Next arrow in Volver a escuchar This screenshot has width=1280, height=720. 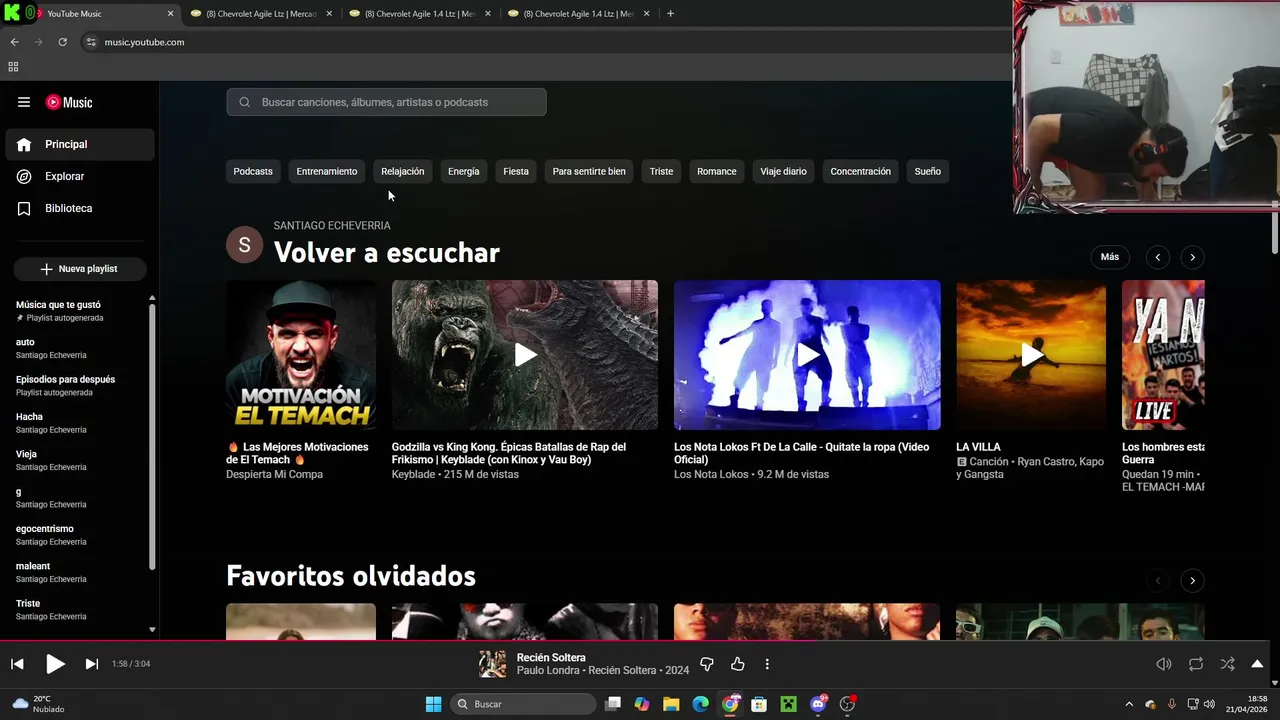pos(1192,257)
